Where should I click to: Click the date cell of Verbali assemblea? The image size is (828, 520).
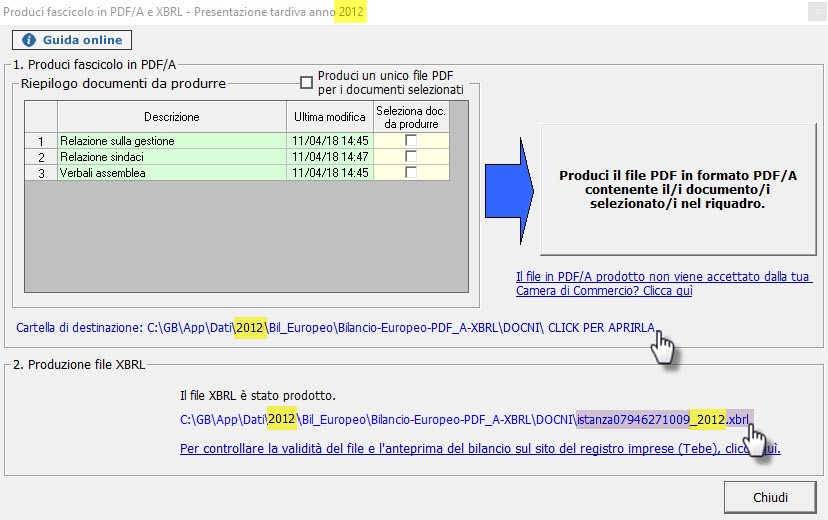point(330,173)
